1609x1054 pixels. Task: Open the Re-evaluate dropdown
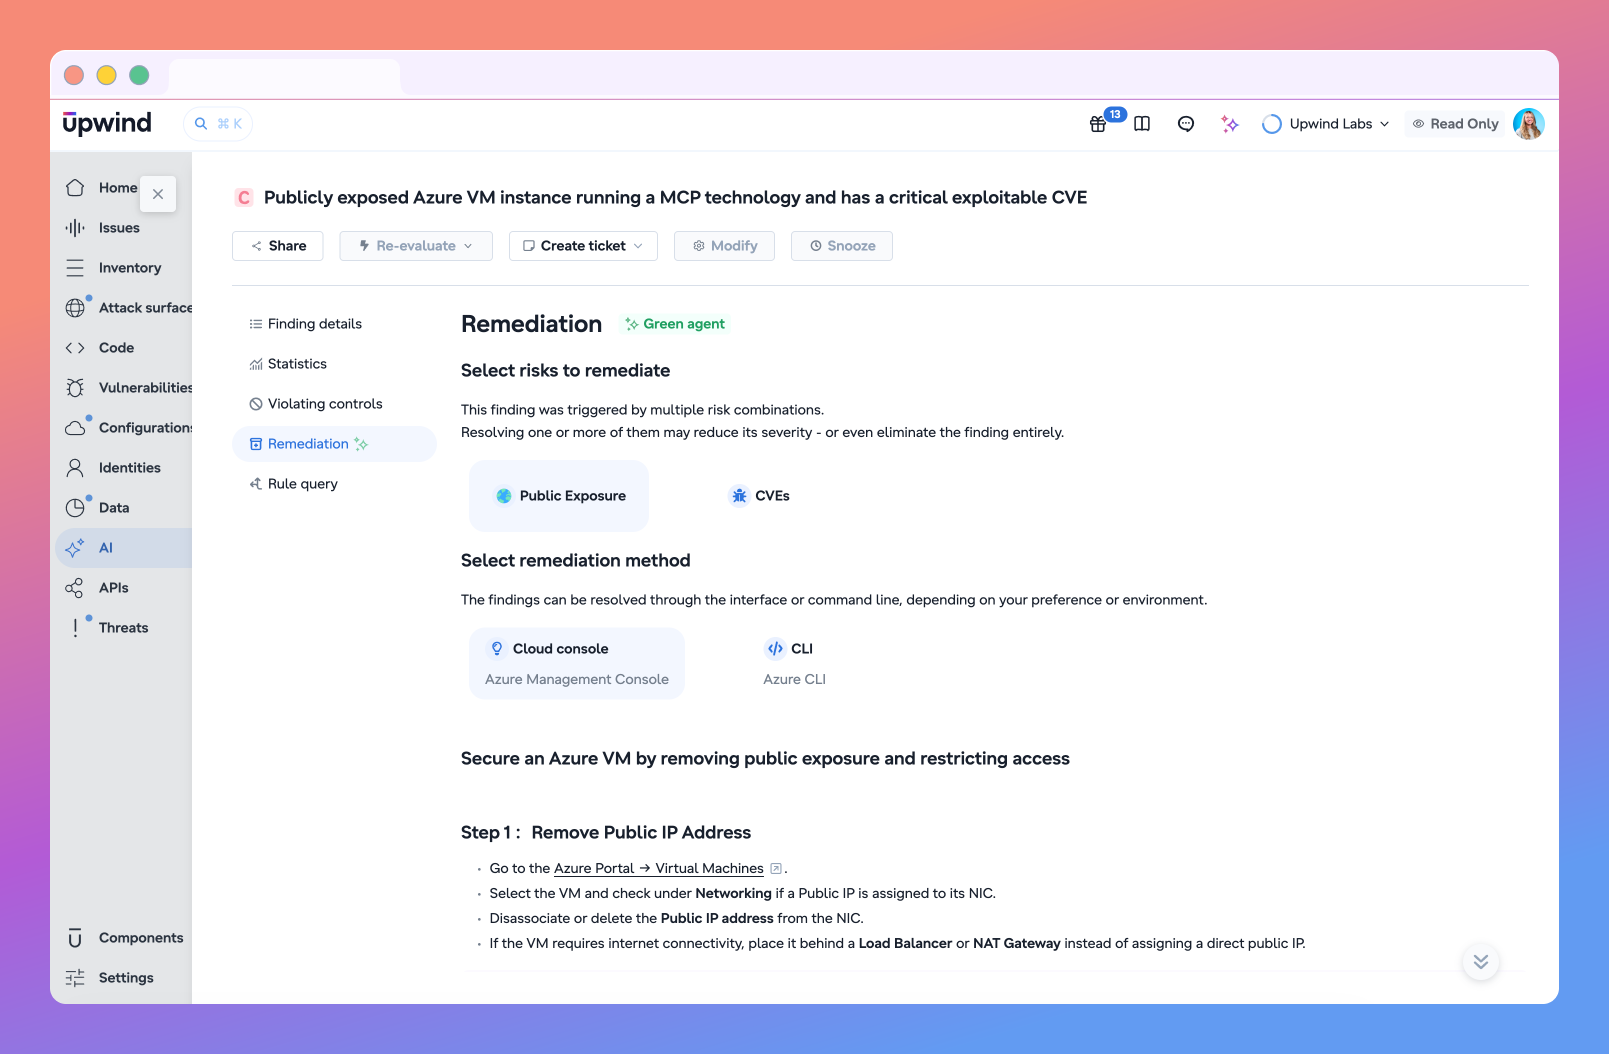click(416, 246)
